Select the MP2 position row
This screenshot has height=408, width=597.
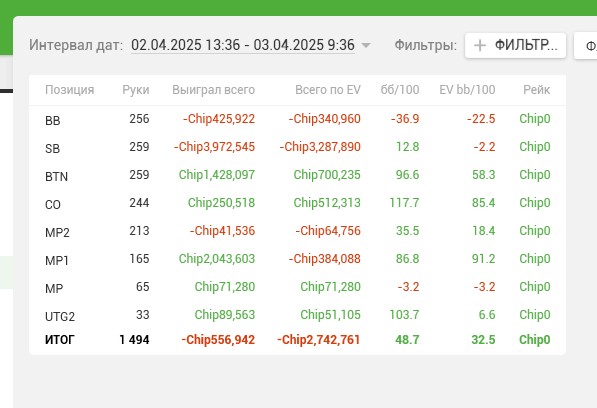tap(297, 231)
